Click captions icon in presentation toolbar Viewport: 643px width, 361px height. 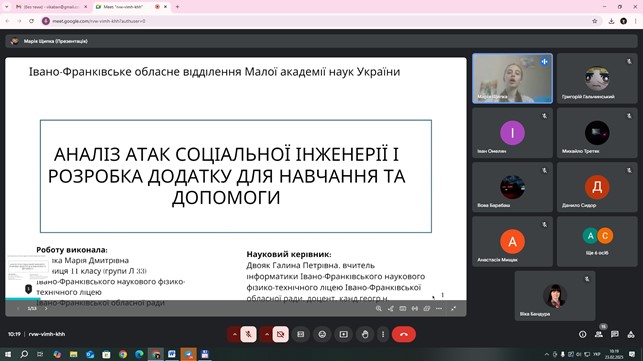tap(403, 308)
